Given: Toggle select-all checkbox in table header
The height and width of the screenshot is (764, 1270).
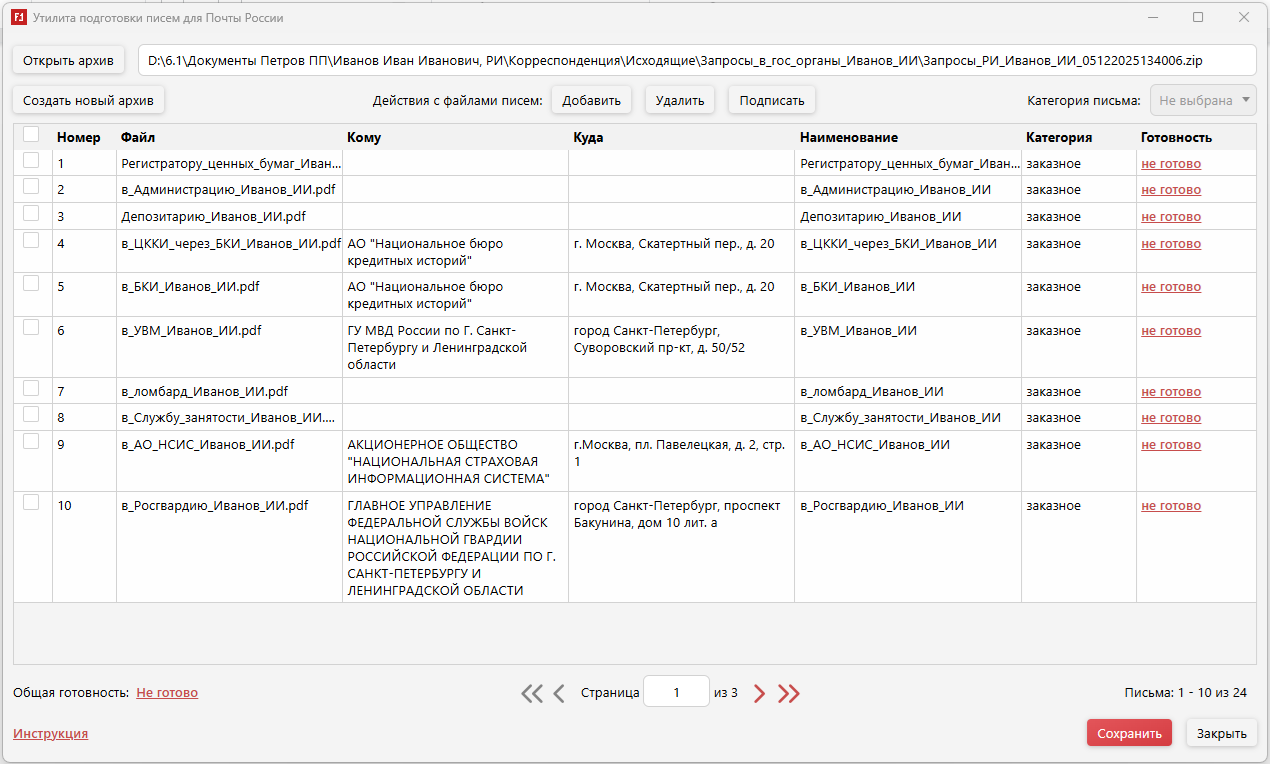Looking at the screenshot, I should click(x=31, y=135).
